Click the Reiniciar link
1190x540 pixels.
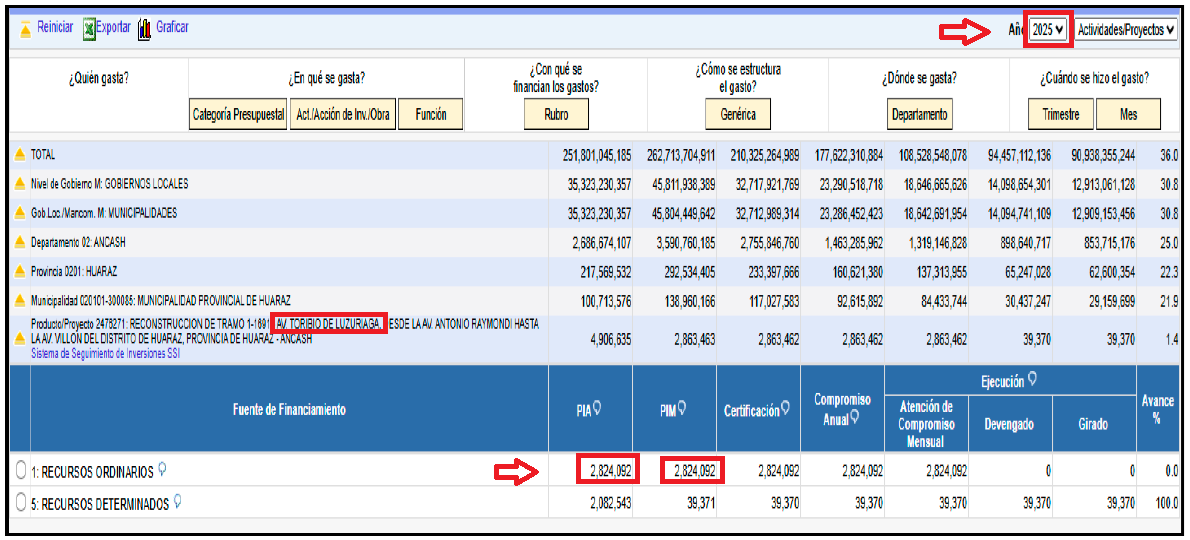click(x=55, y=27)
